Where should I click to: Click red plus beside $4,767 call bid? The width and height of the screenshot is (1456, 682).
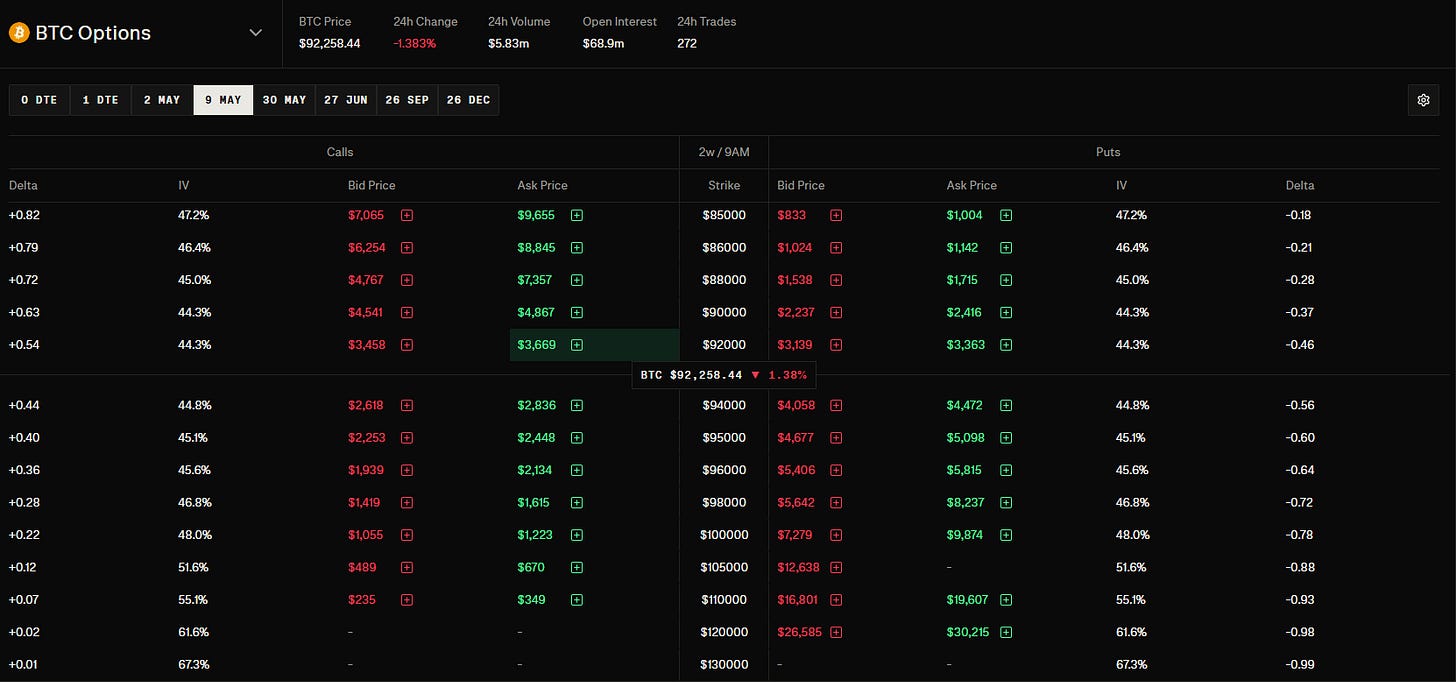[407, 280]
